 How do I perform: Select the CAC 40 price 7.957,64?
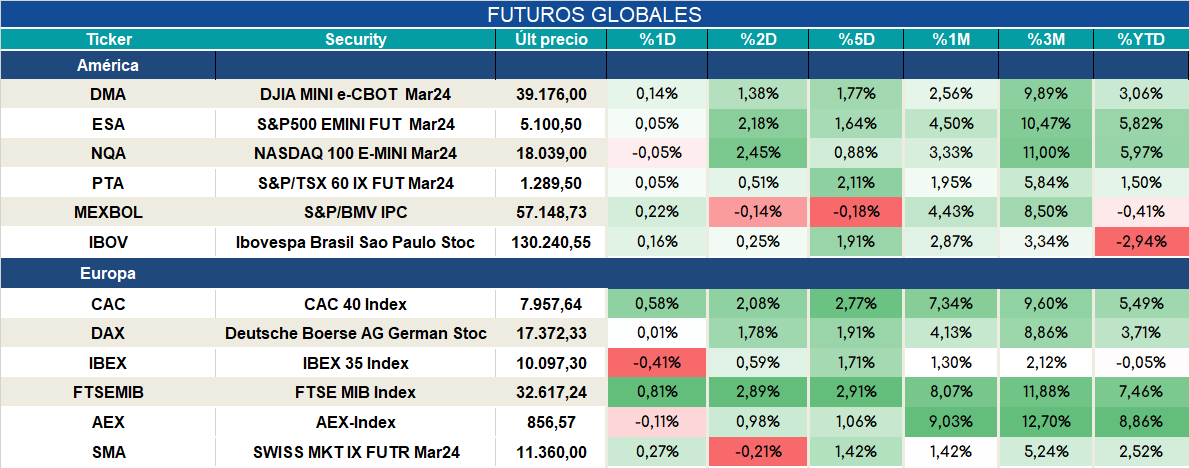(x=551, y=304)
